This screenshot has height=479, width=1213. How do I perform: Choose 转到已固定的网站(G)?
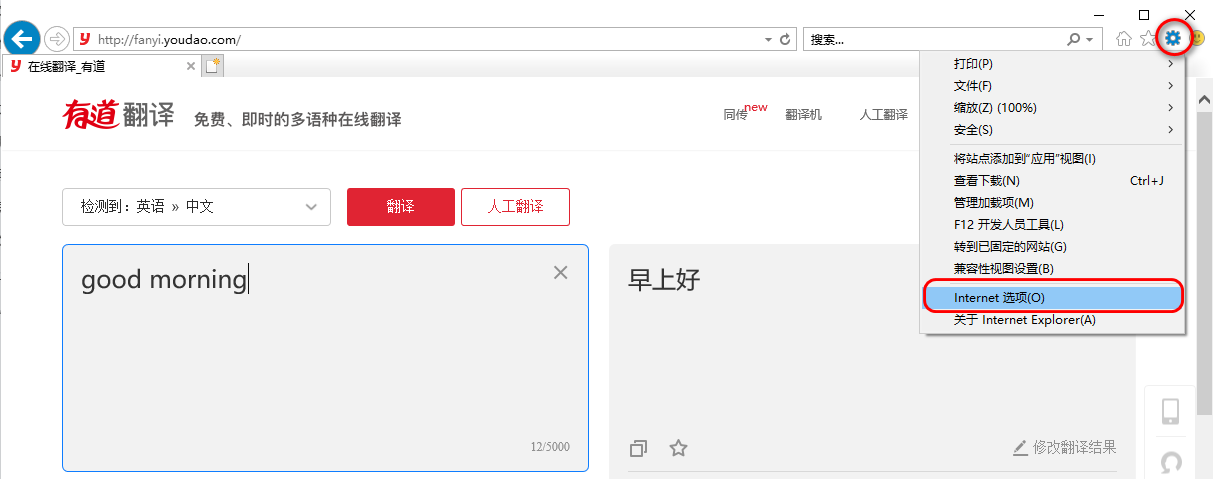click(x=1052, y=246)
